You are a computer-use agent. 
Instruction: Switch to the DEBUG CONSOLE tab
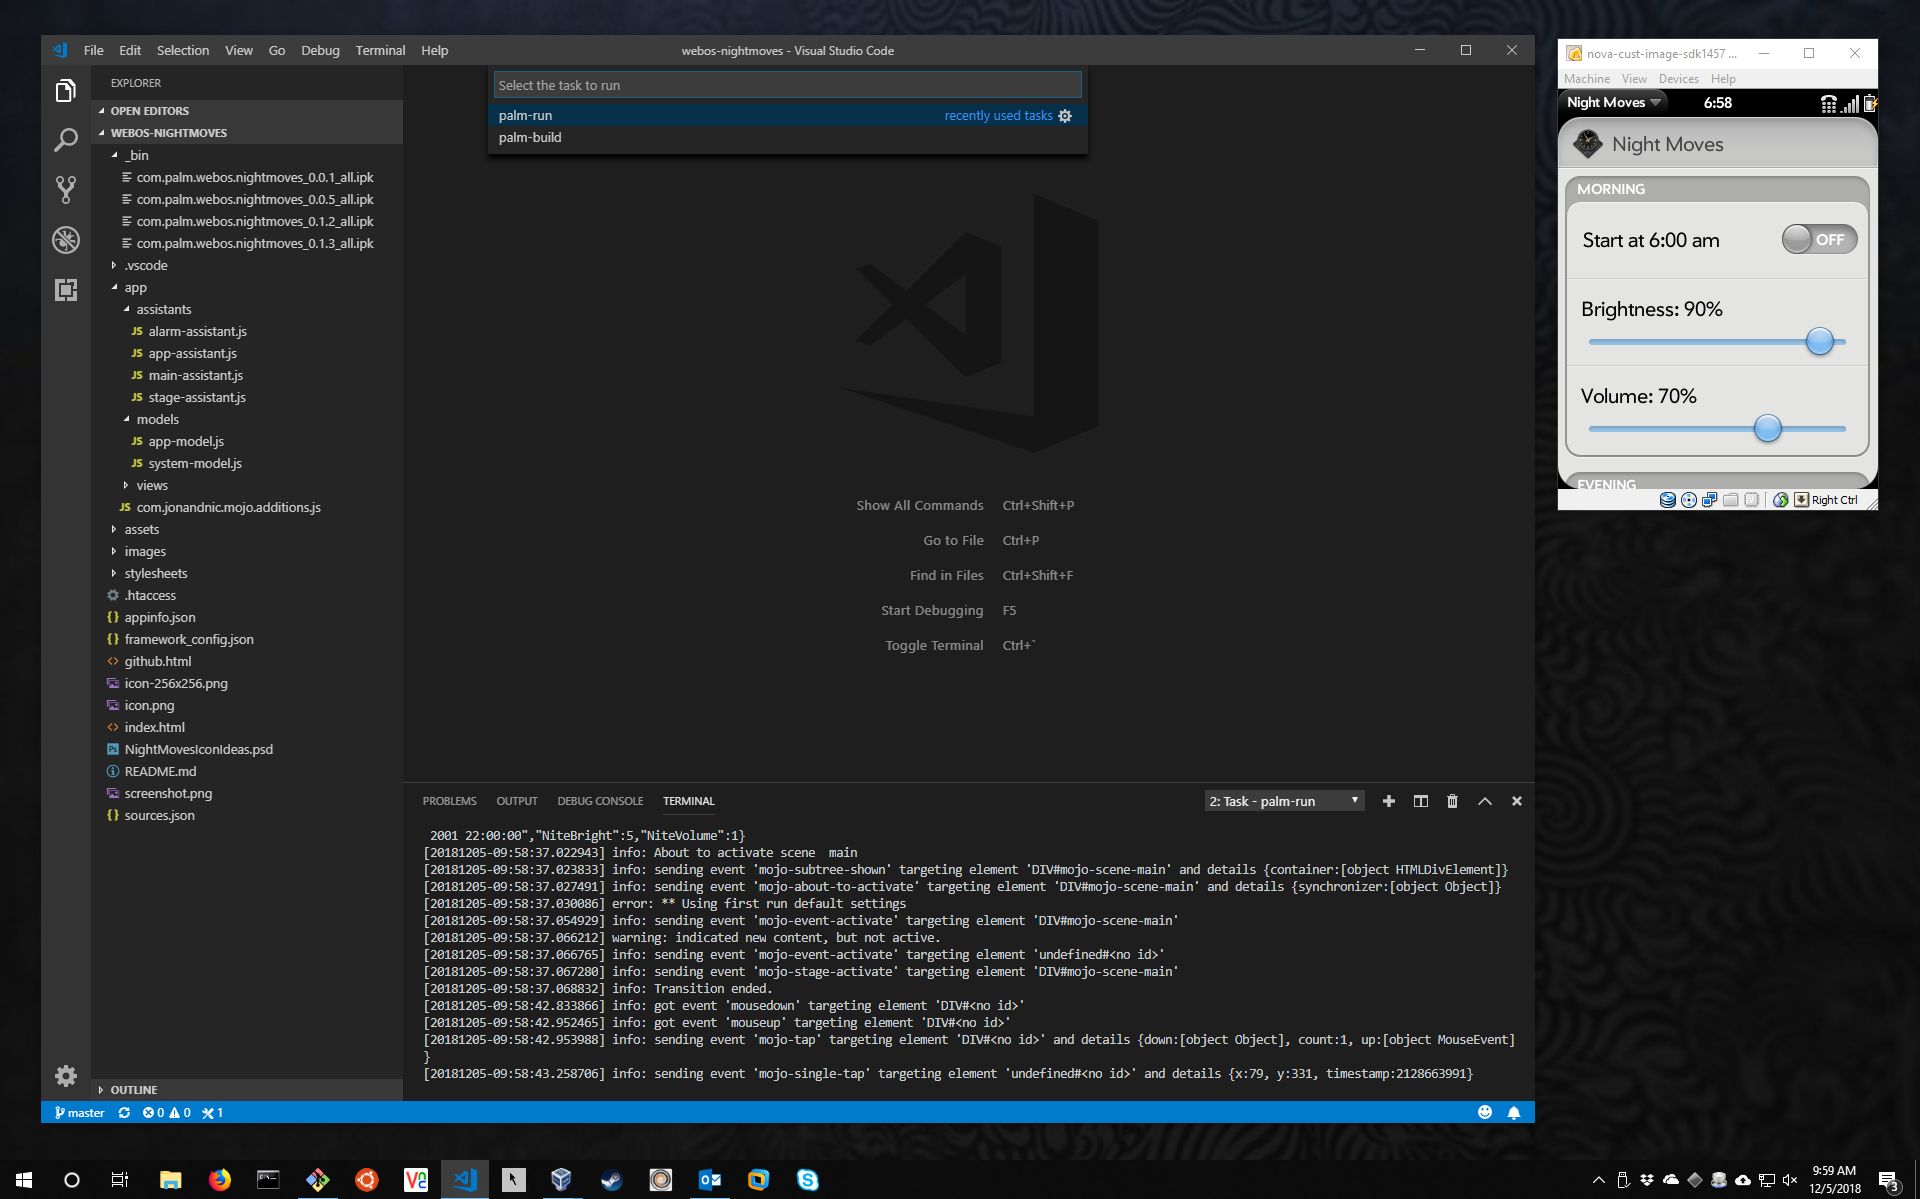click(x=600, y=801)
